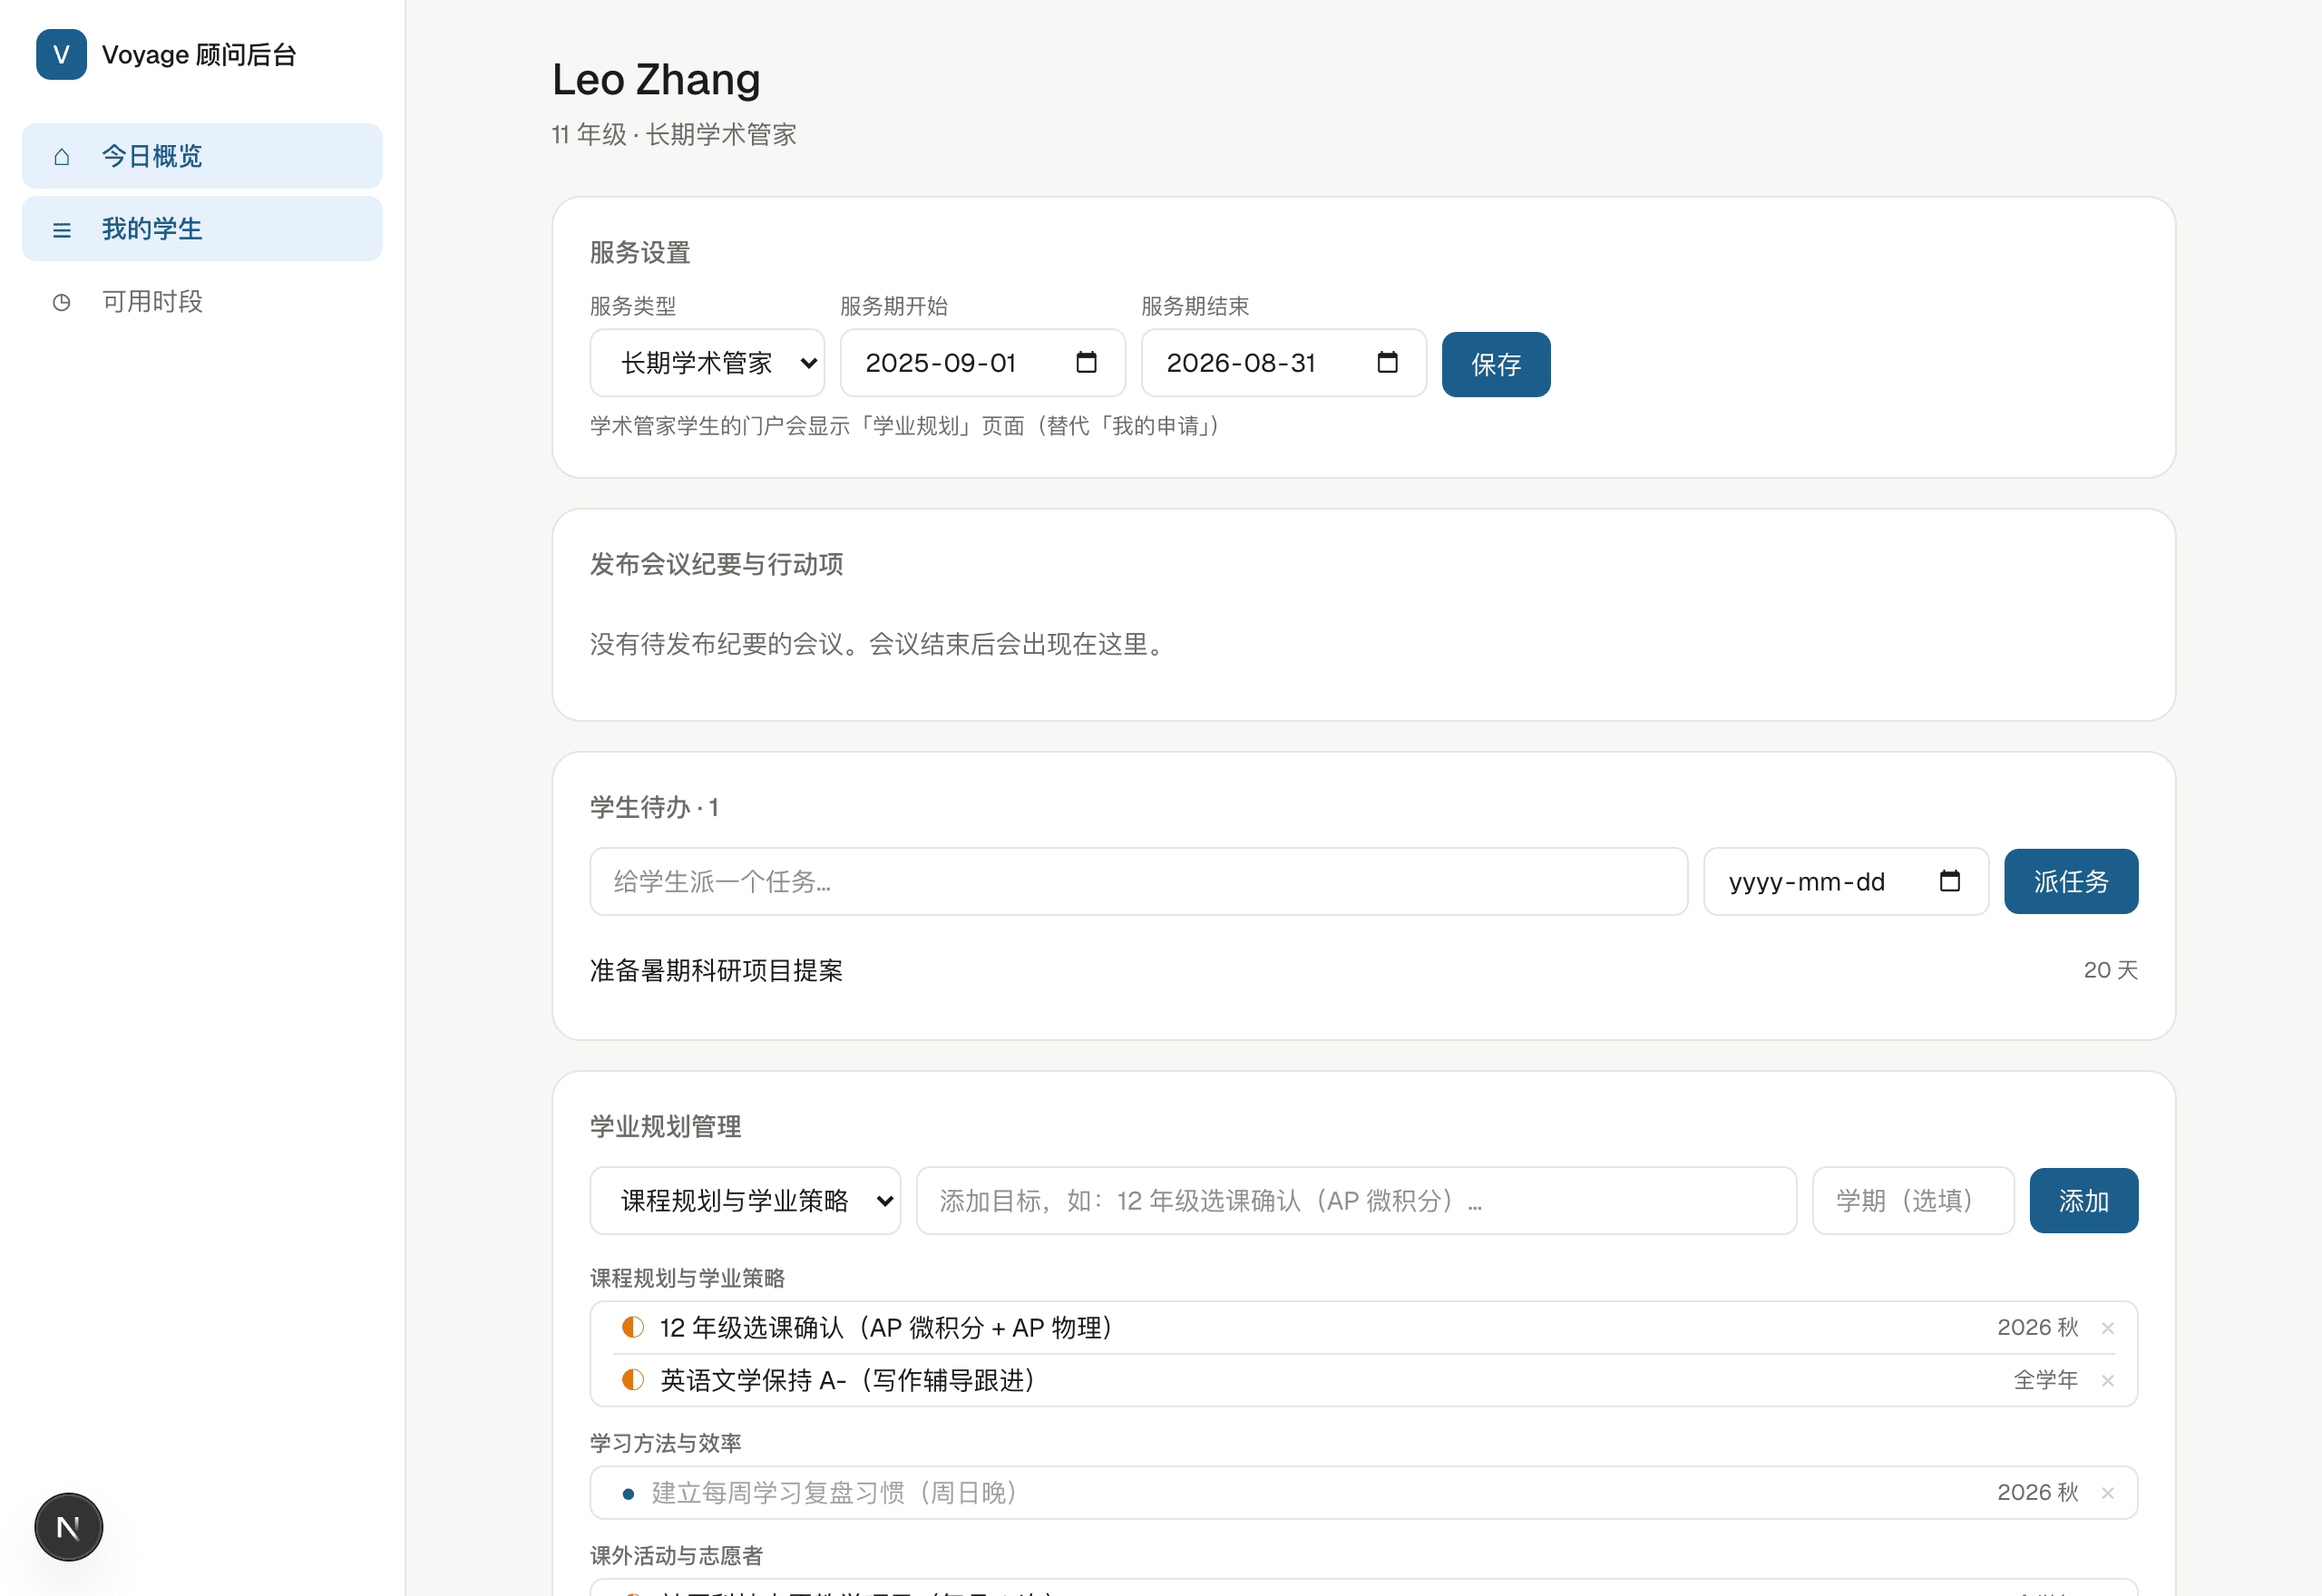
Task: Remove the 英语文学保持 A- goal
Action: tap(2108, 1381)
